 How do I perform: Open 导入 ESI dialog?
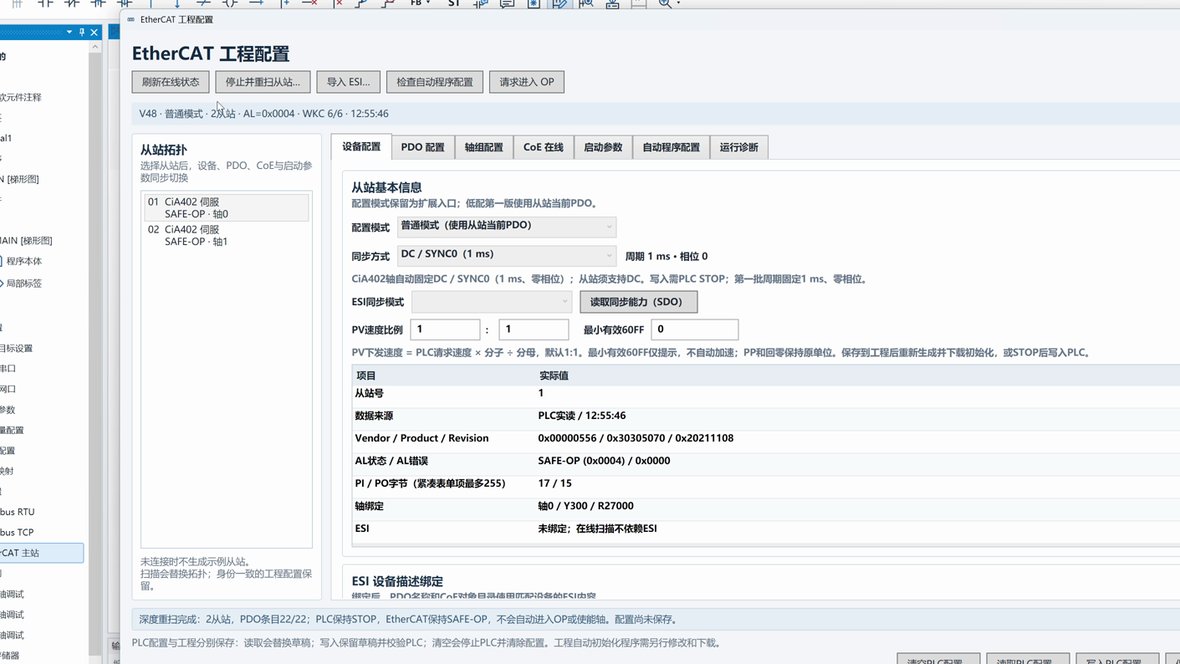[348, 82]
